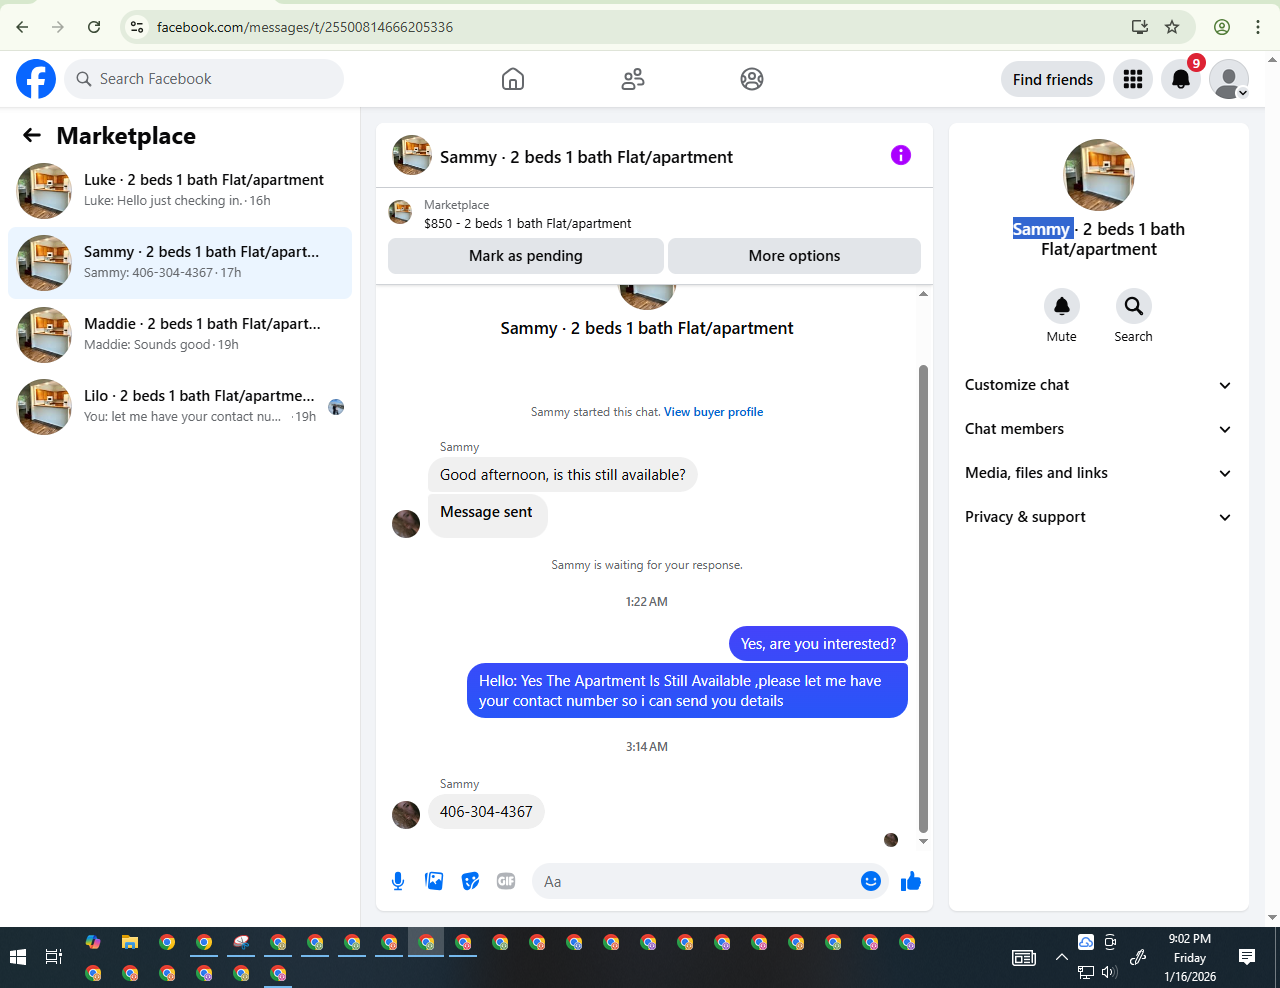Open the Sammy conversation in list
This screenshot has width=1280, height=988.
pyautogui.click(x=180, y=262)
